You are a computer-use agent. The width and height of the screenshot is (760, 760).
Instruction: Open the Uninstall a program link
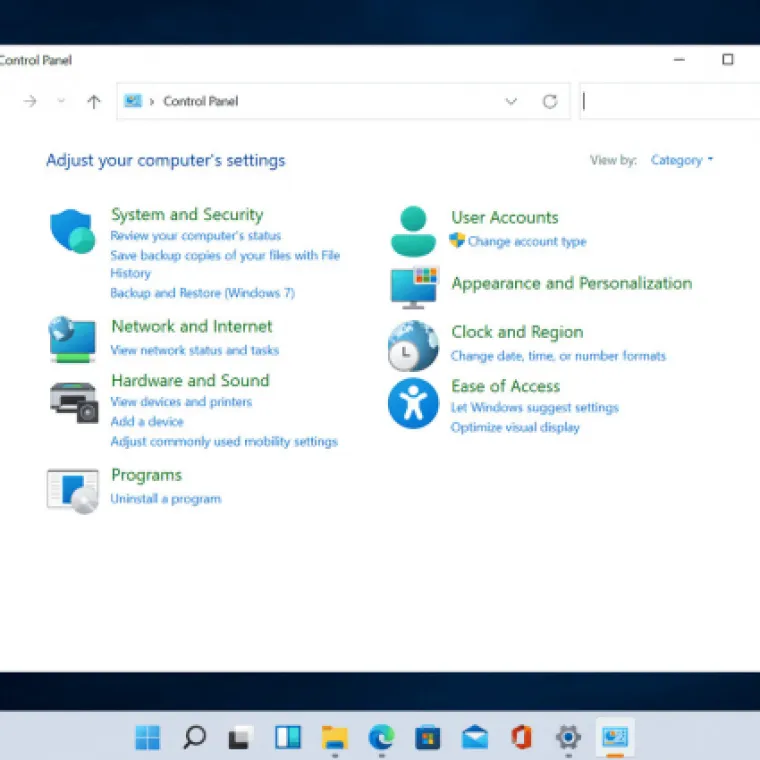165,499
